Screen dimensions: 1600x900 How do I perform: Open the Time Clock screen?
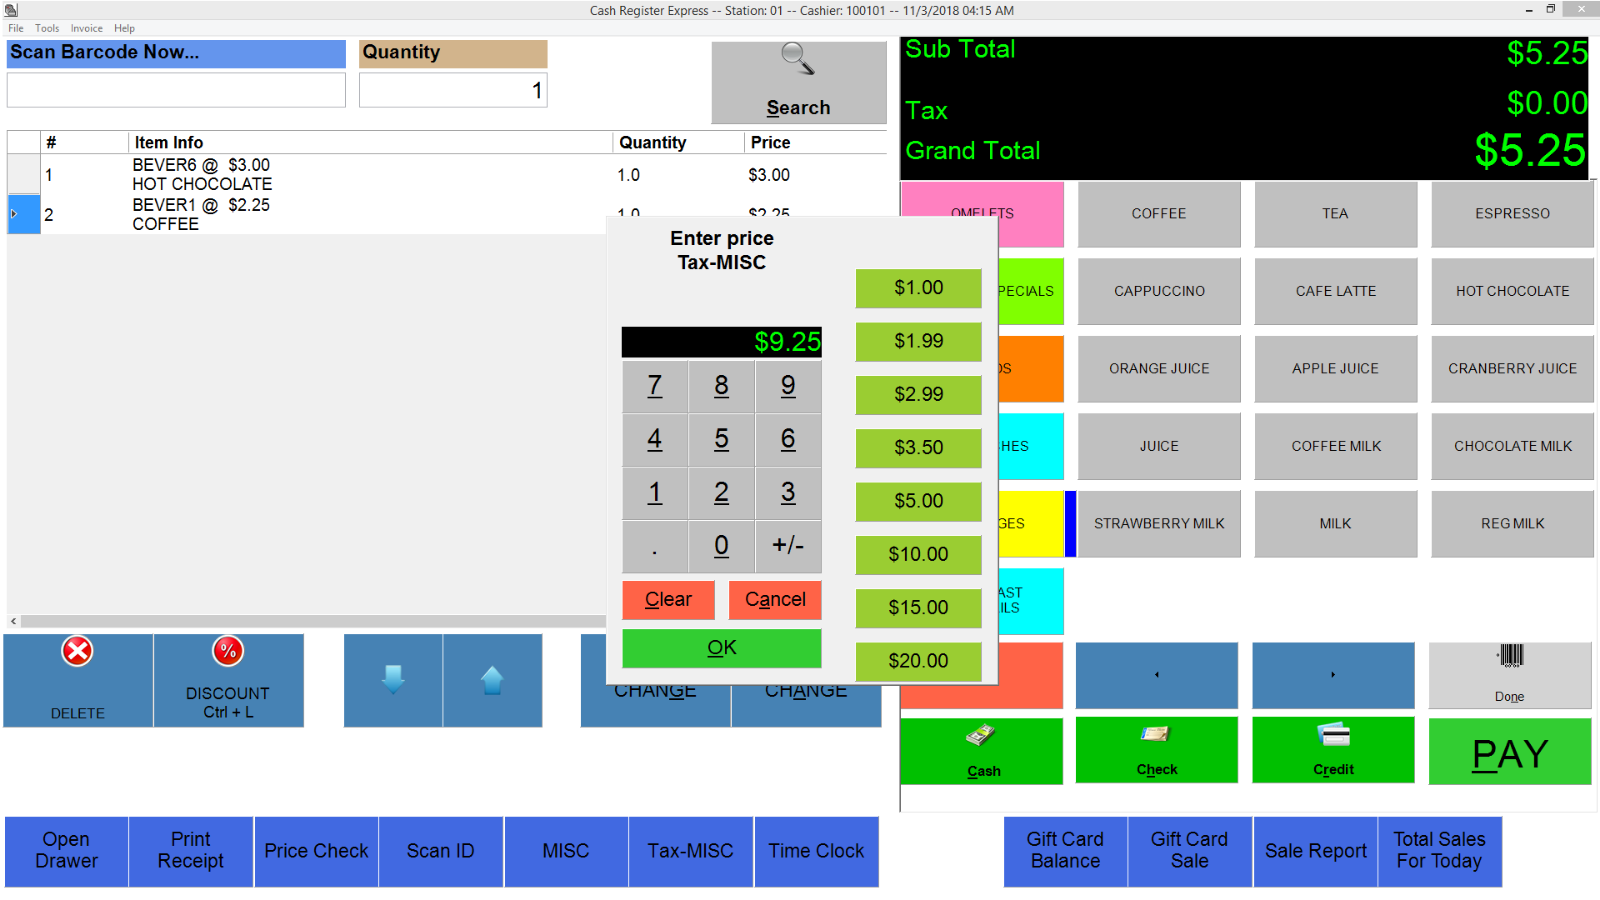[x=816, y=851]
